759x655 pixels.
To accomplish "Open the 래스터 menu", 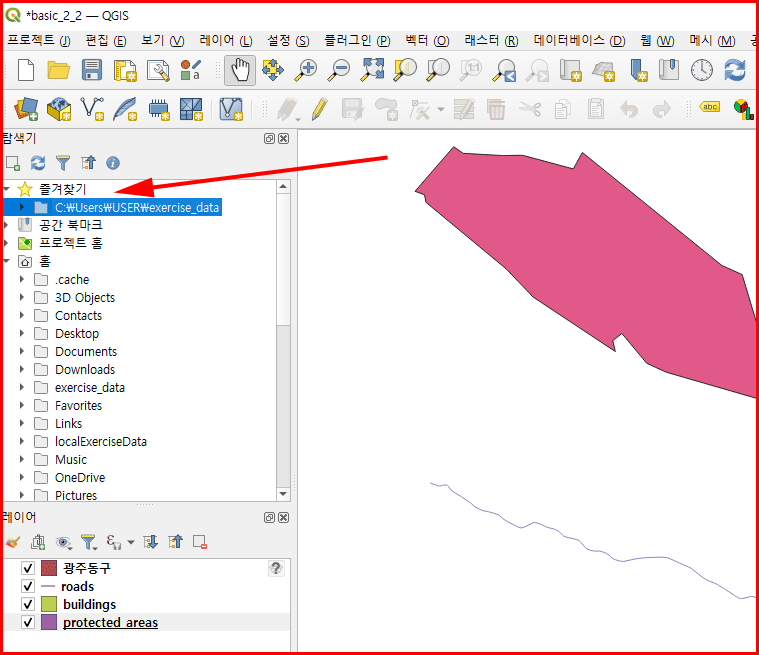I will (491, 41).
